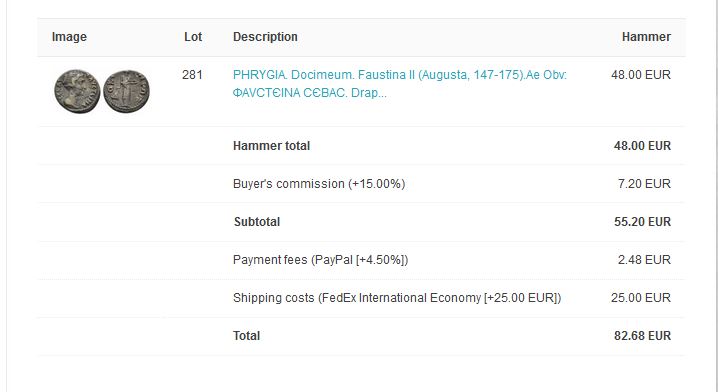Click the coin reverse thumbnail image
Screen dimensions: 718x392
pos(126,91)
